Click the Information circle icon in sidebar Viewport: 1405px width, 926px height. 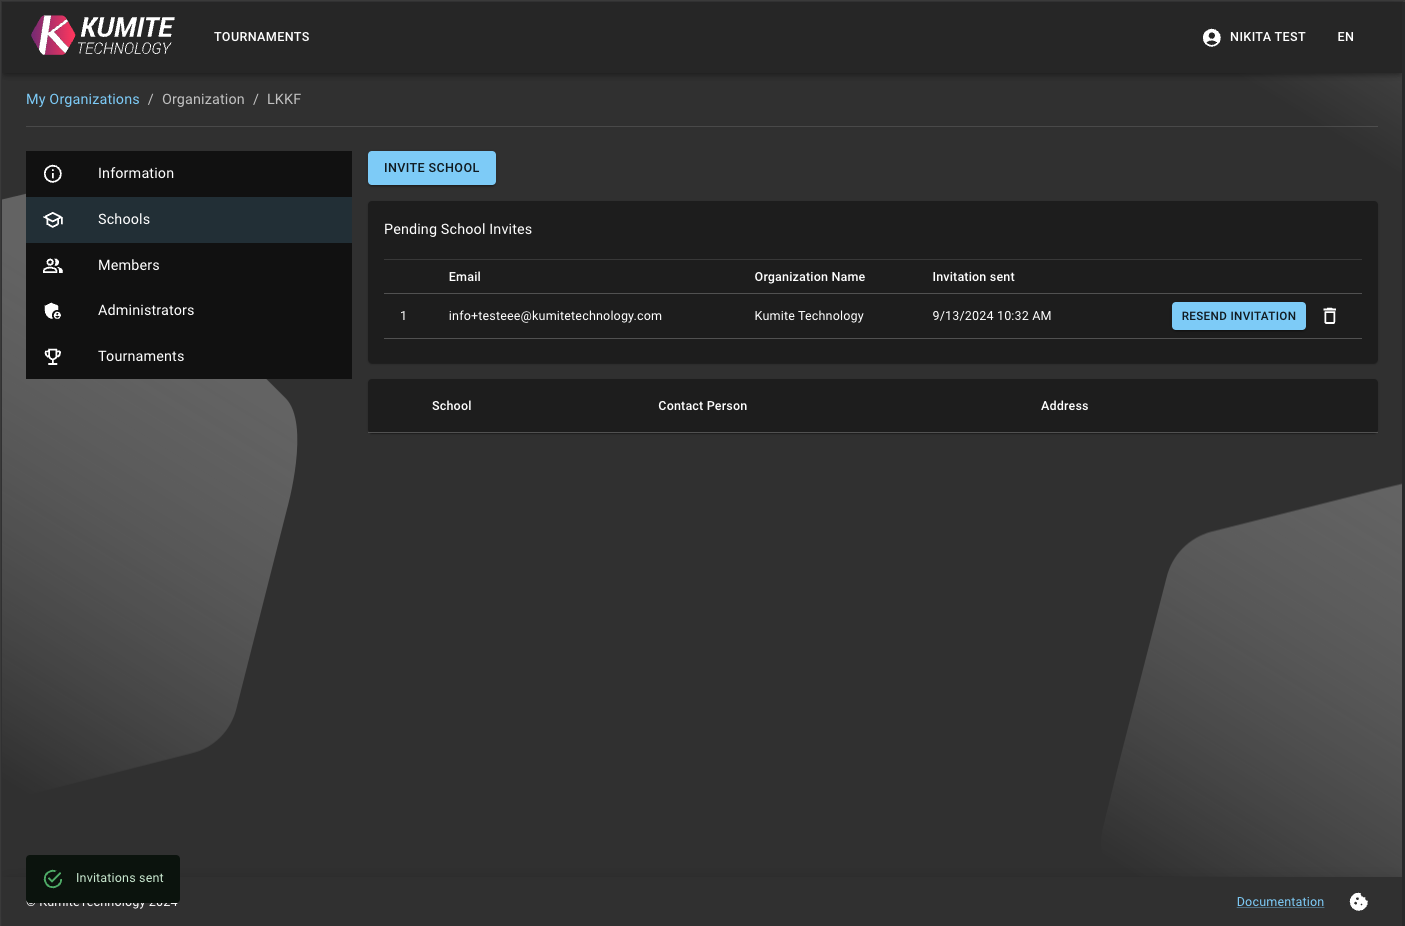point(53,174)
